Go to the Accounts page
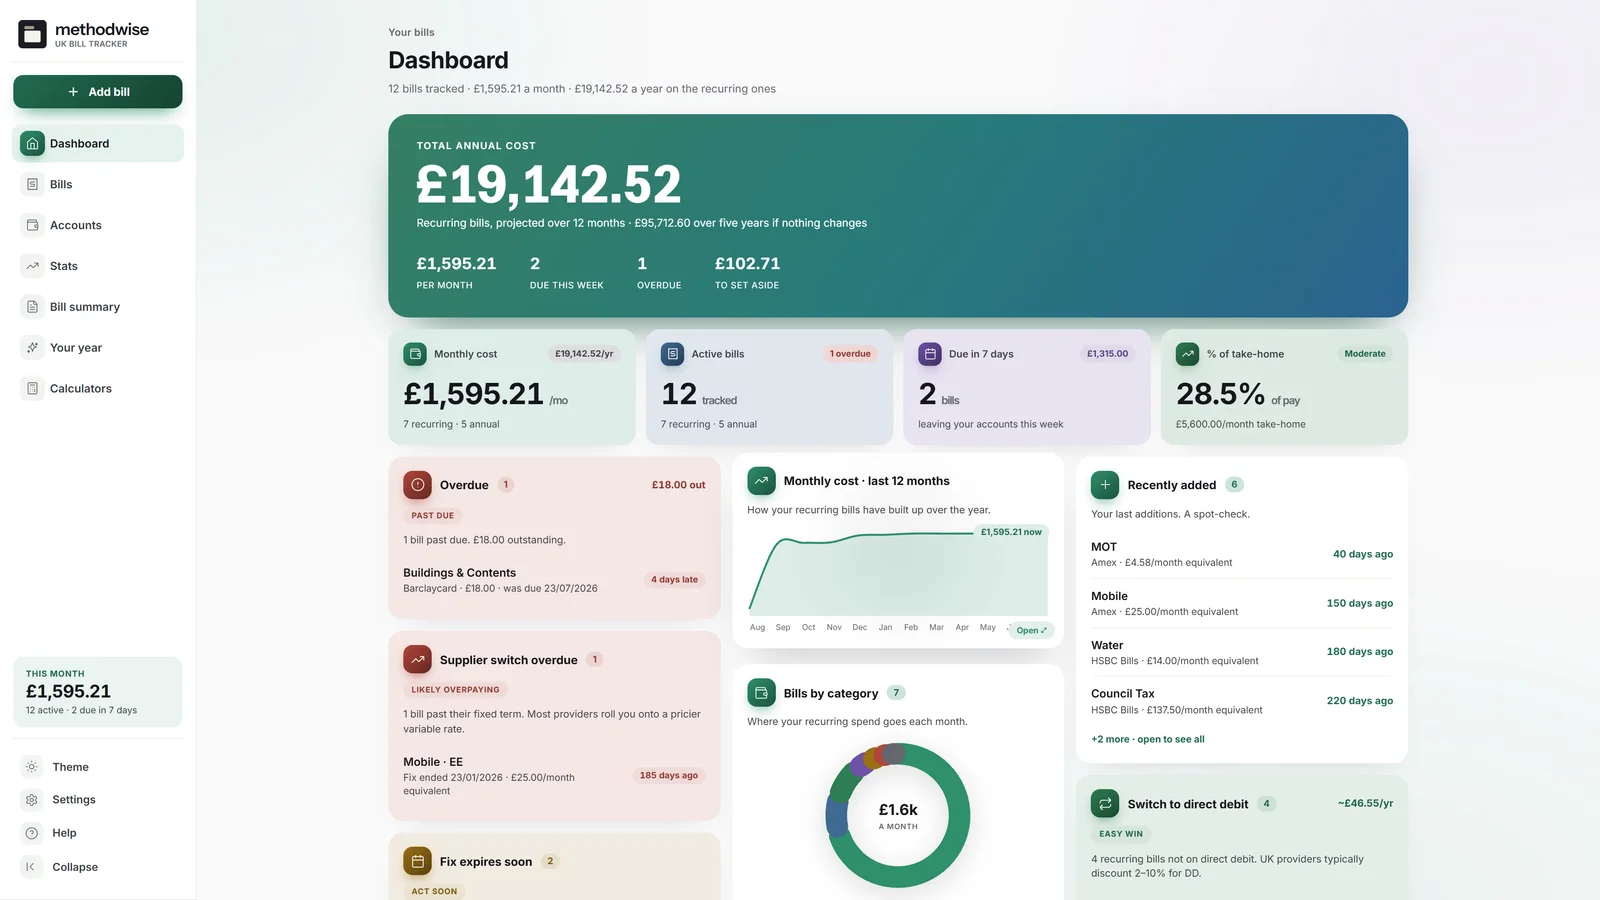Screen dimensions: 1600x900 (x=98, y=225)
